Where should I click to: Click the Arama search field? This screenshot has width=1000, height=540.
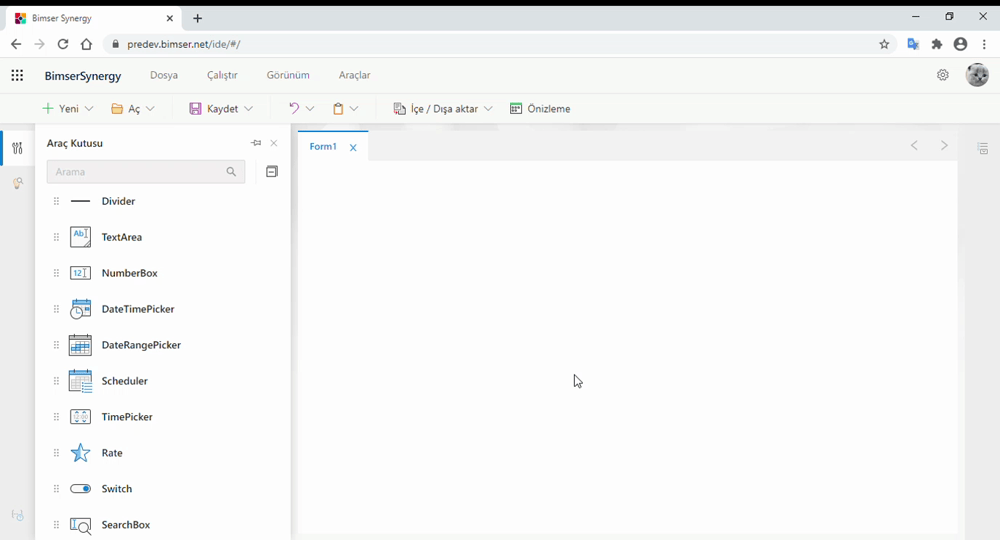coord(136,172)
